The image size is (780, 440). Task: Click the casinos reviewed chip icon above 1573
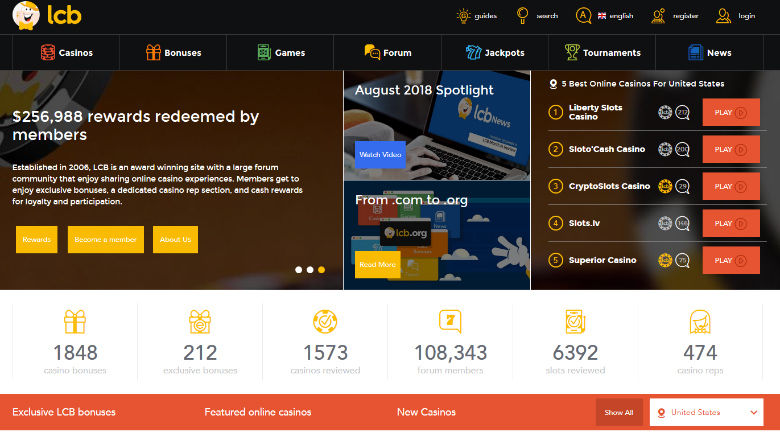[325, 322]
